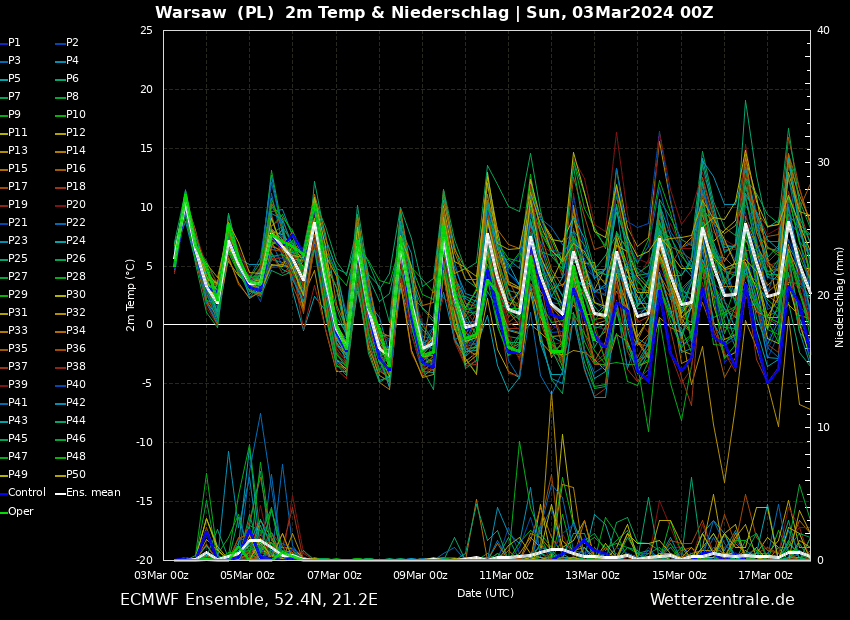Click the '2m Temp (°C)' axis title
The image size is (850, 620).
point(131,295)
